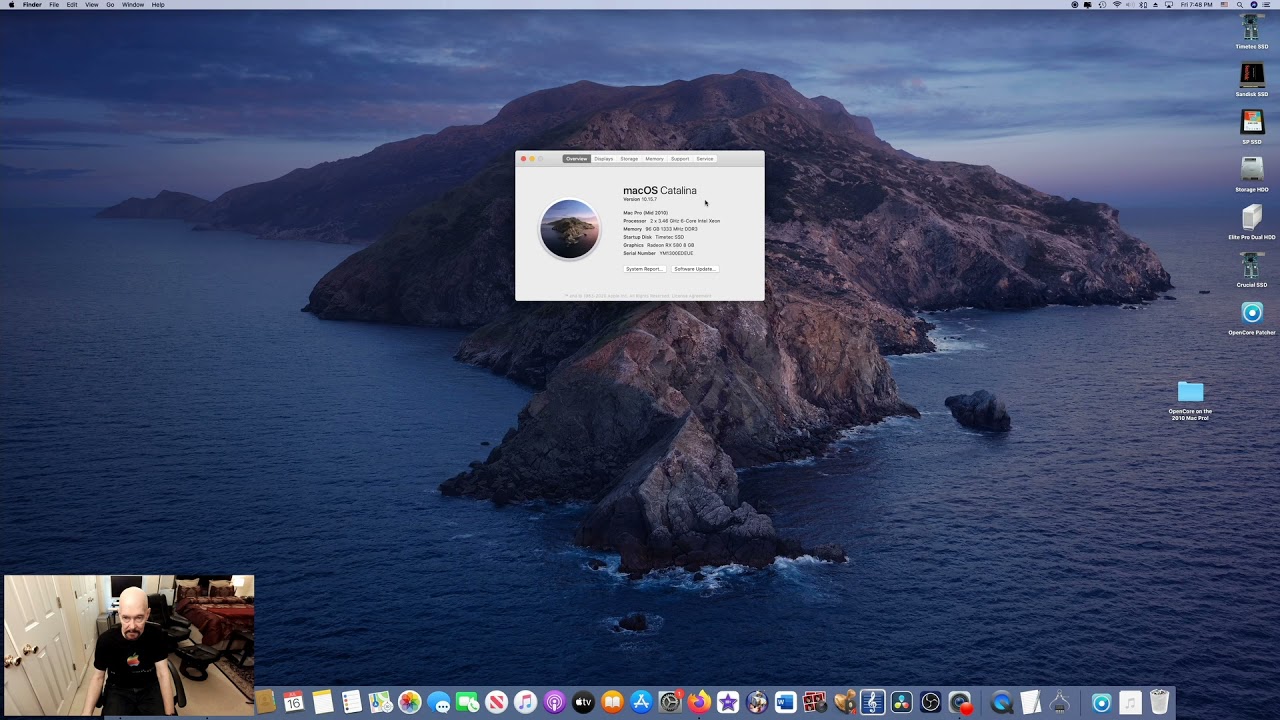1280x720 pixels.
Task: Click the macOS Catalina logo image
Action: click(x=570, y=229)
